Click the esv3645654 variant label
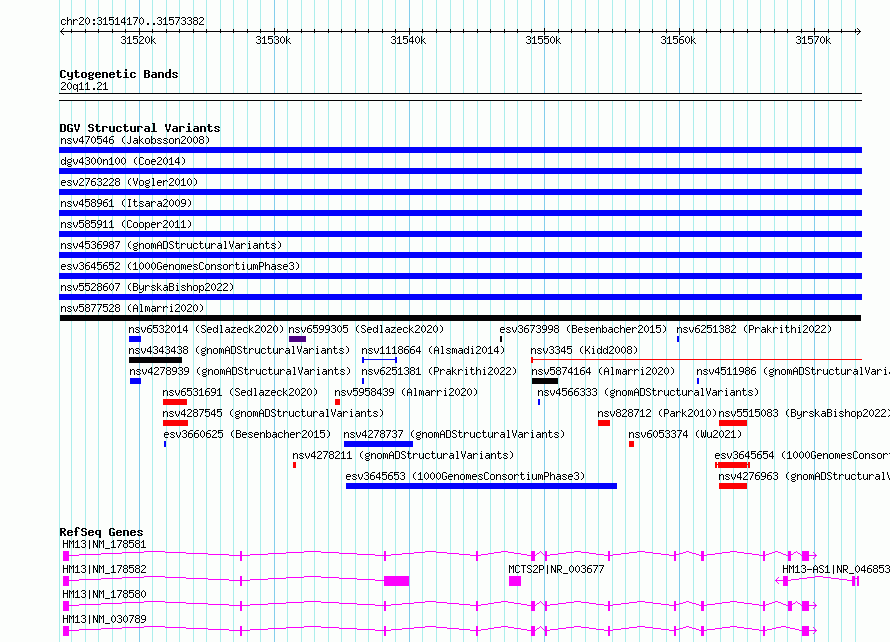Image resolution: width=890 pixels, height=642 pixels. click(x=801, y=455)
